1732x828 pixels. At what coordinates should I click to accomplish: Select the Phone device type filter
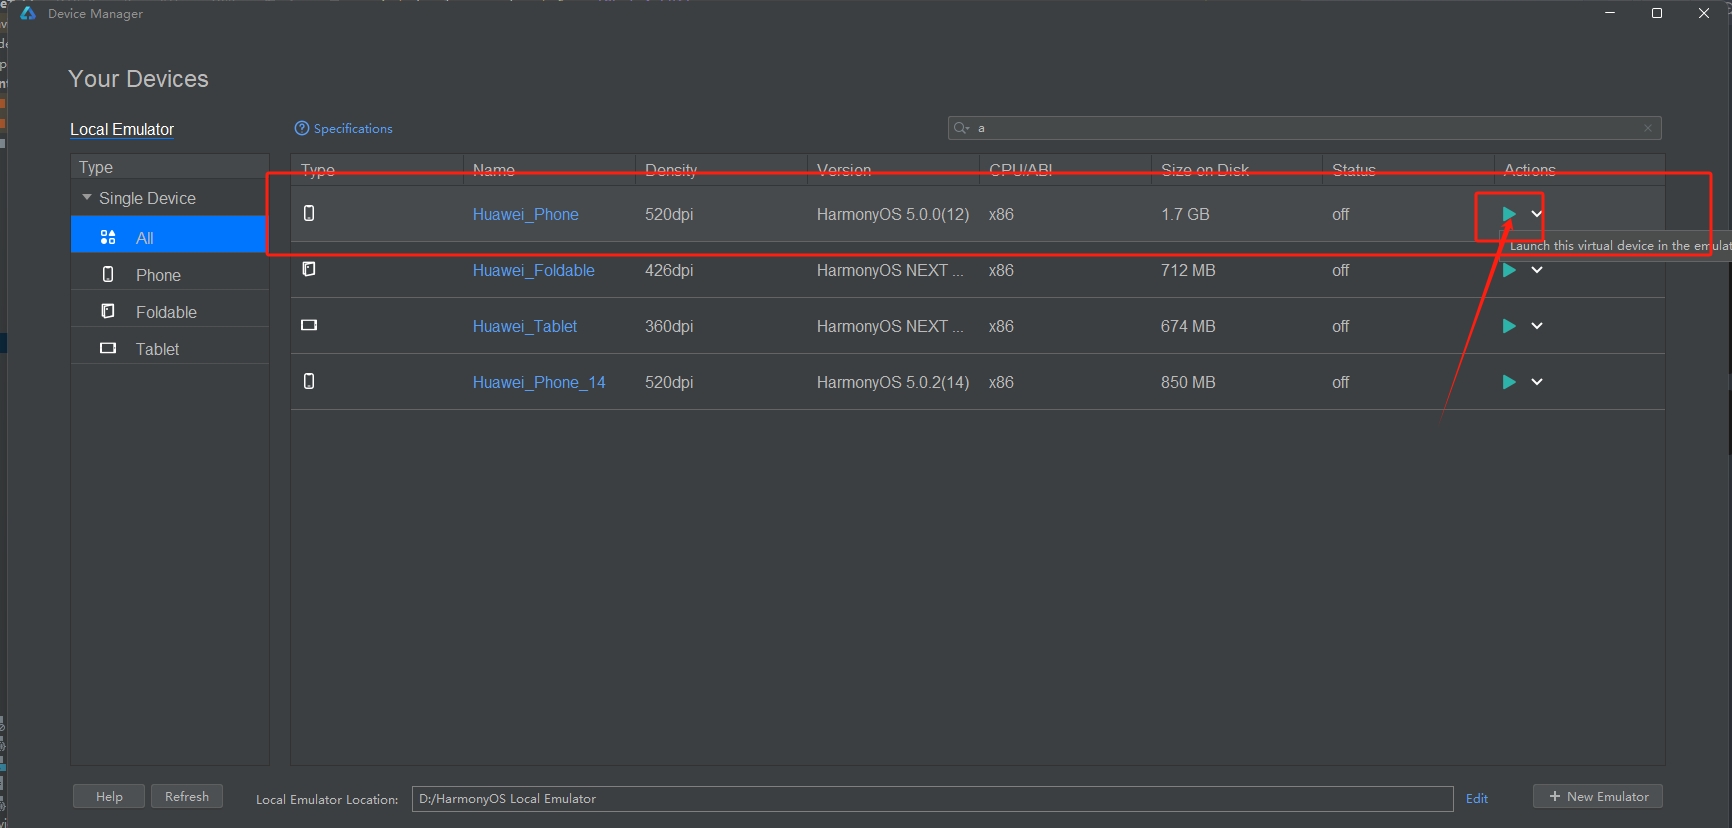click(x=158, y=275)
